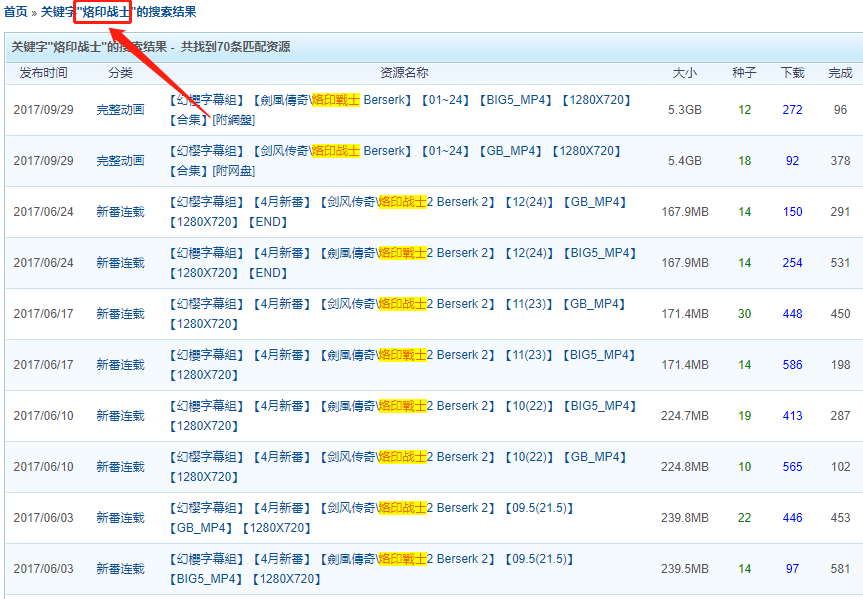Click the 224.7MB size cell
Screen dimensions: 863x599
pyautogui.click(x=685, y=416)
